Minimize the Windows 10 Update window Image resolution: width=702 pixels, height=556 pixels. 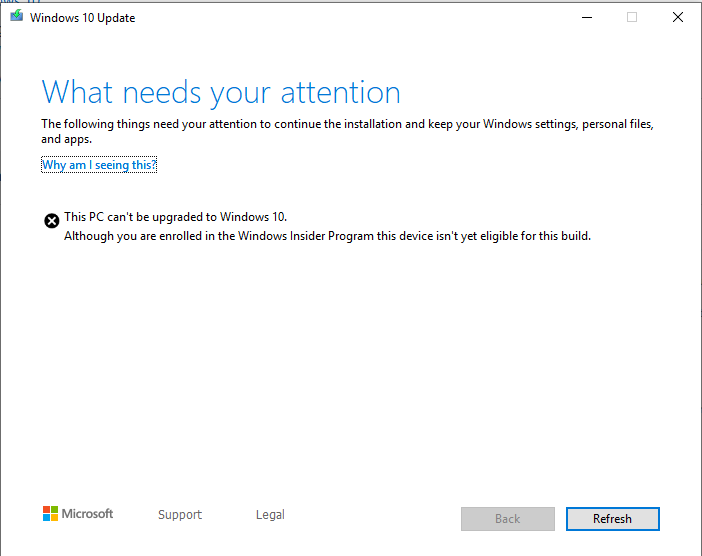click(587, 17)
